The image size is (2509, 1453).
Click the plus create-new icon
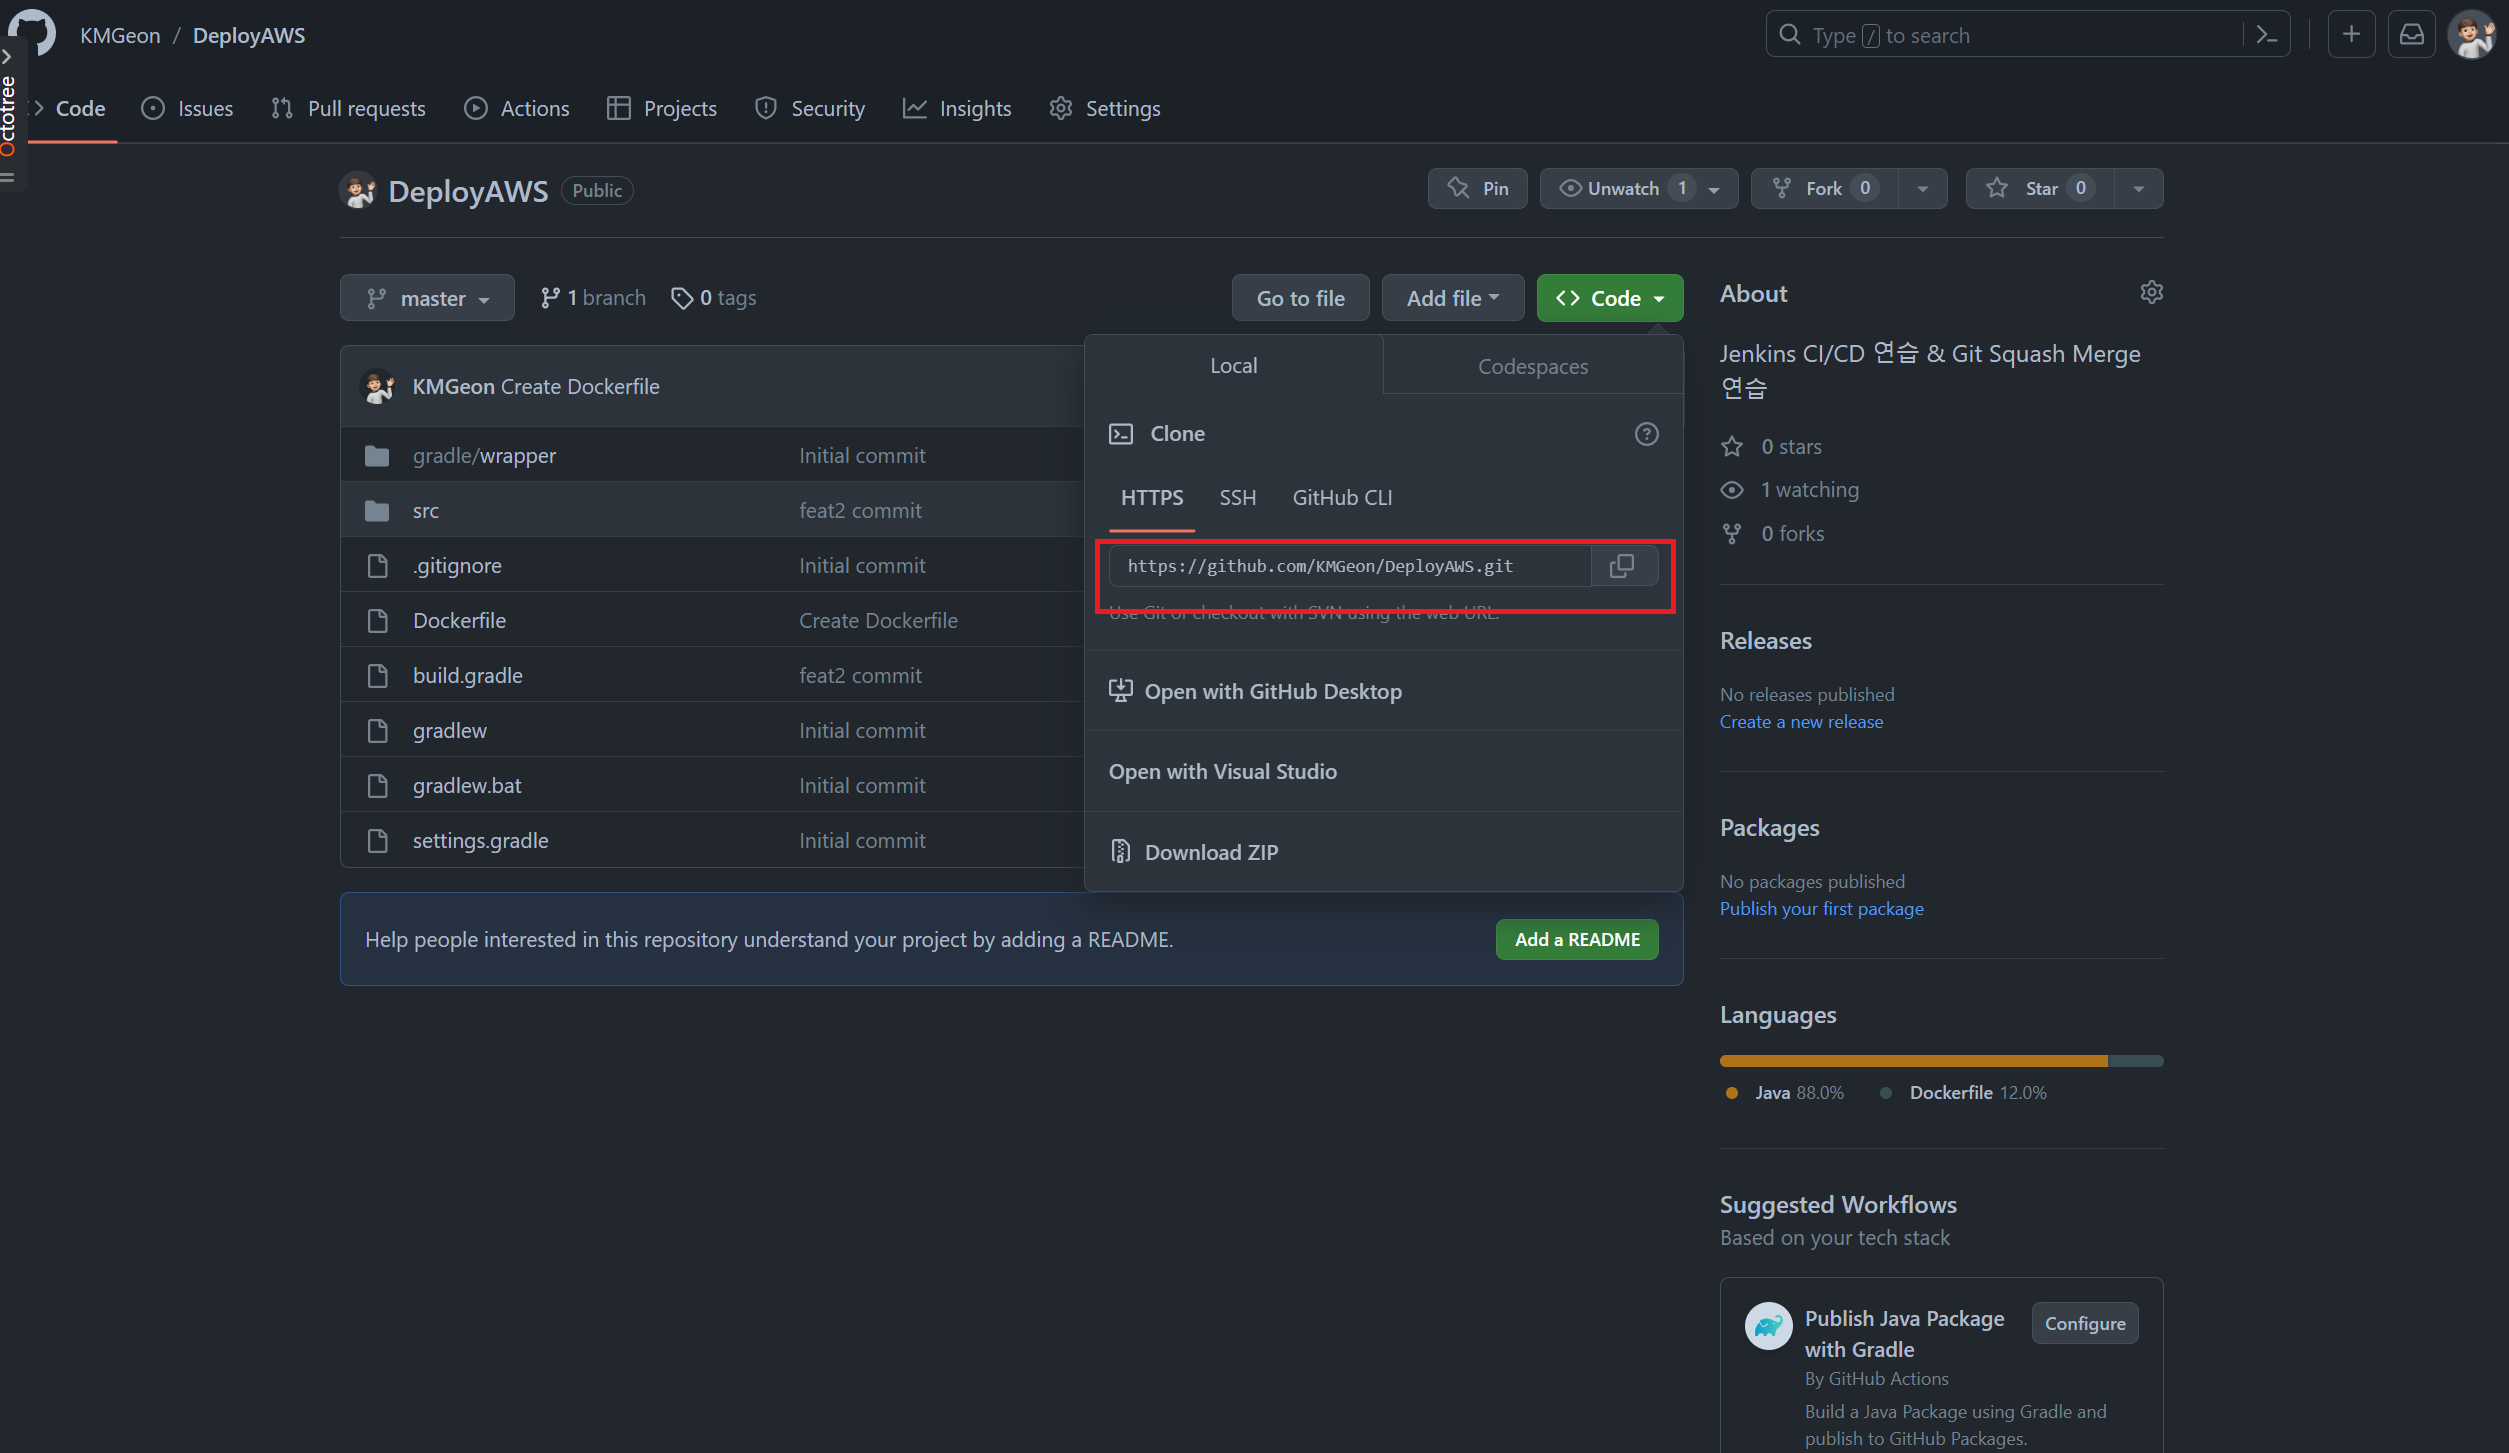2351,35
